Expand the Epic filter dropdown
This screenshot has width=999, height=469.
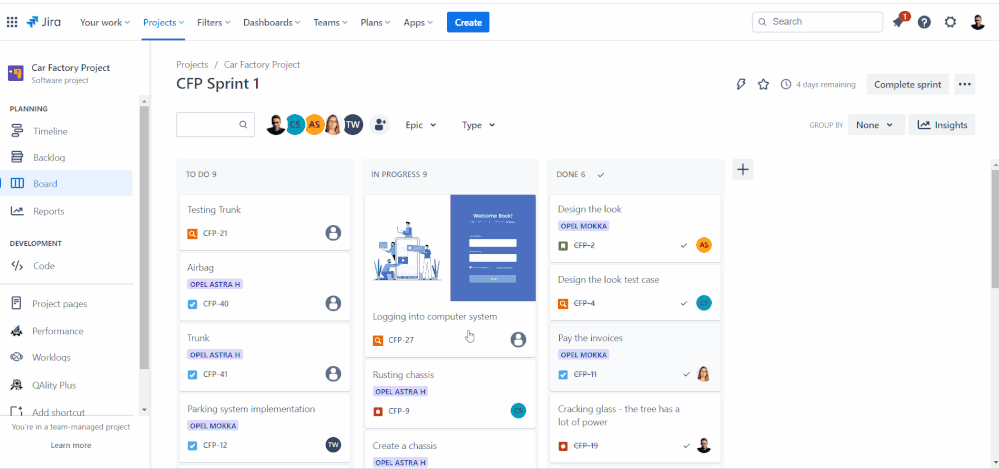point(421,125)
